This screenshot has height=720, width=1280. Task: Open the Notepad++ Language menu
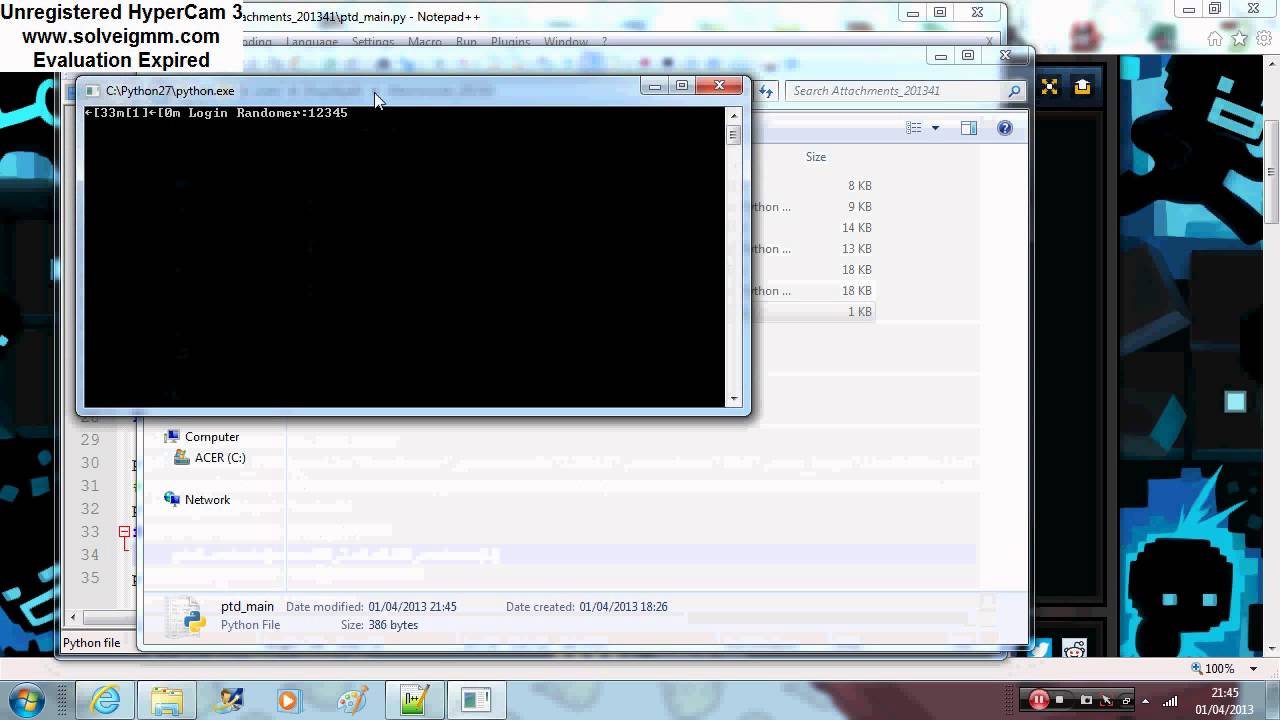(312, 42)
